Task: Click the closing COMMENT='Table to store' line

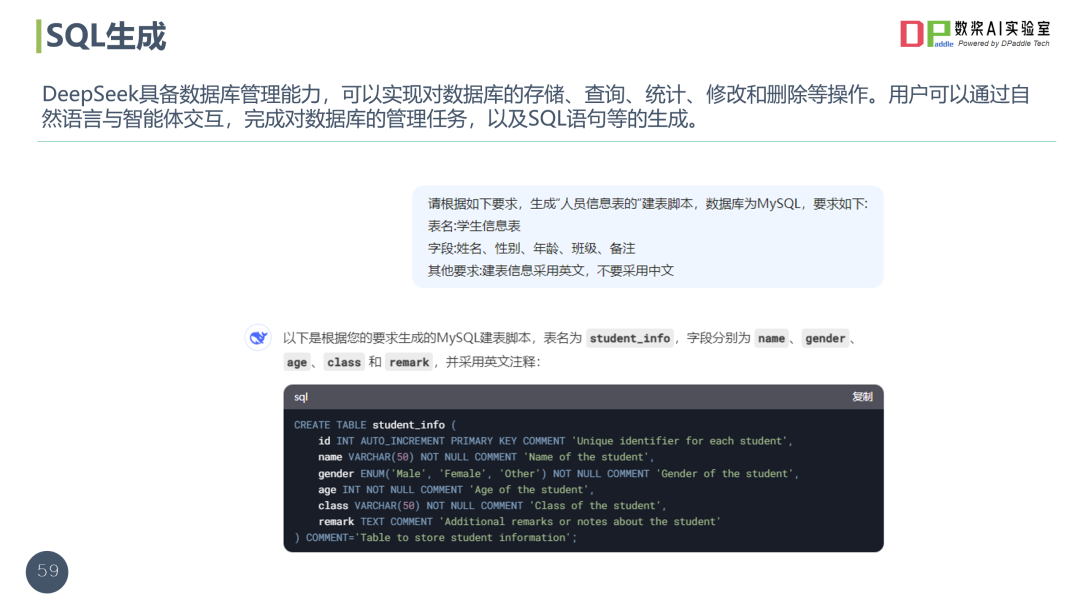Action: point(435,537)
